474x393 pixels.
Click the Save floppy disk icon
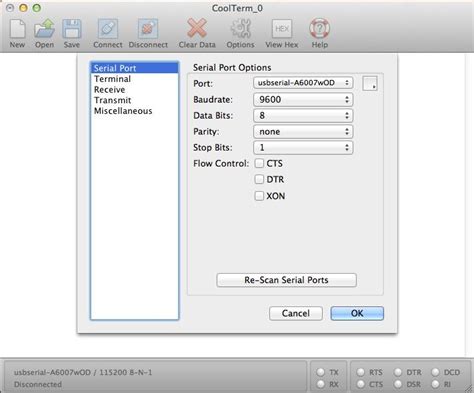point(72,29)
